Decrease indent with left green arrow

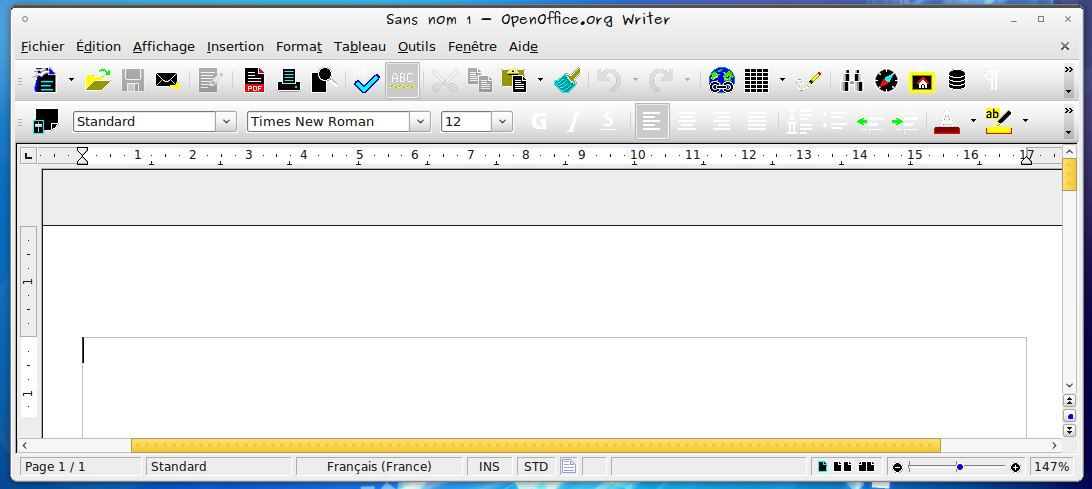pos(870,121)
